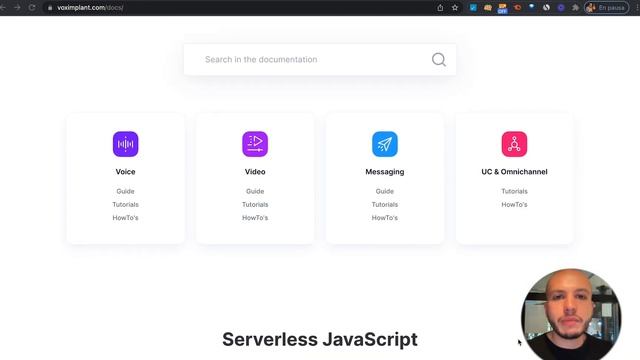Open the Extensions puzzle menu
Viewport: 640px width, 360px height.
click(576, 7)
